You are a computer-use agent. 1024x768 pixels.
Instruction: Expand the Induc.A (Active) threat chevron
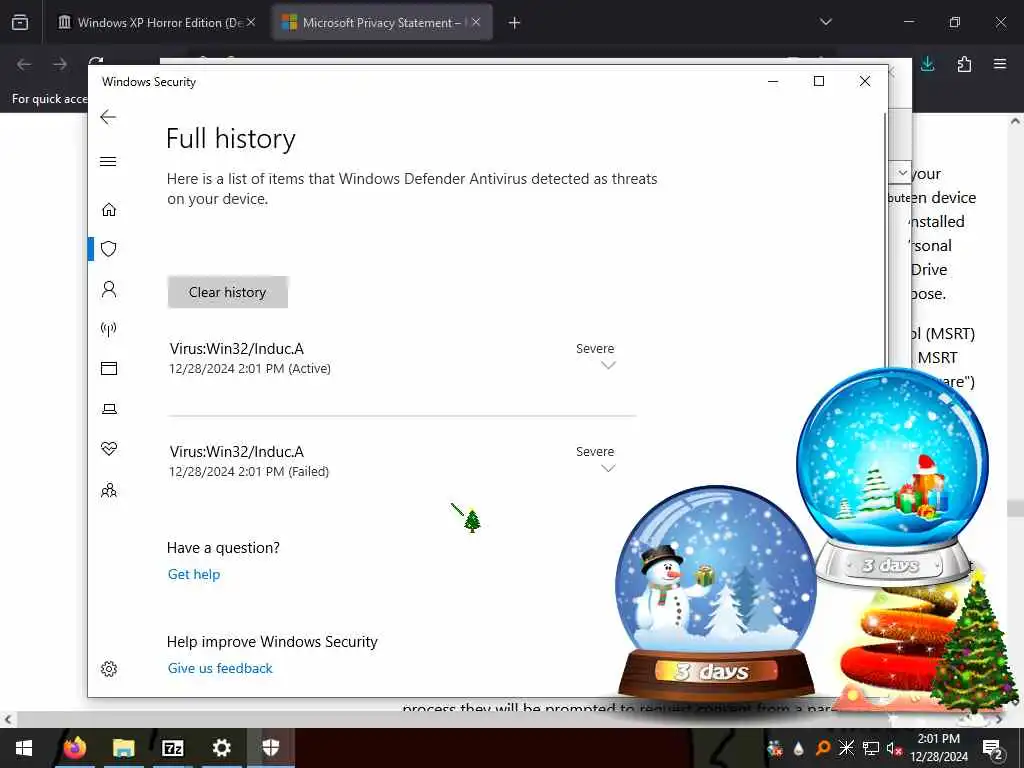tap(608, 366)
